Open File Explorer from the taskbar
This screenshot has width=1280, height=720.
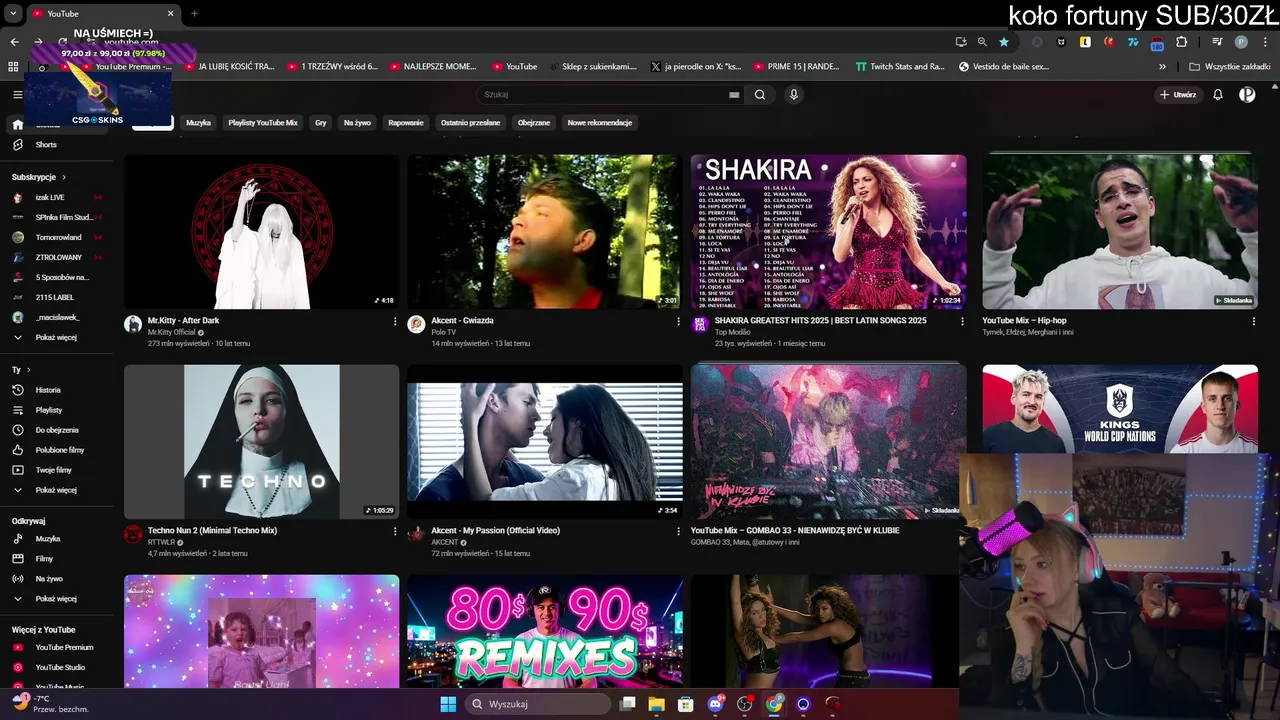[656, 704]
